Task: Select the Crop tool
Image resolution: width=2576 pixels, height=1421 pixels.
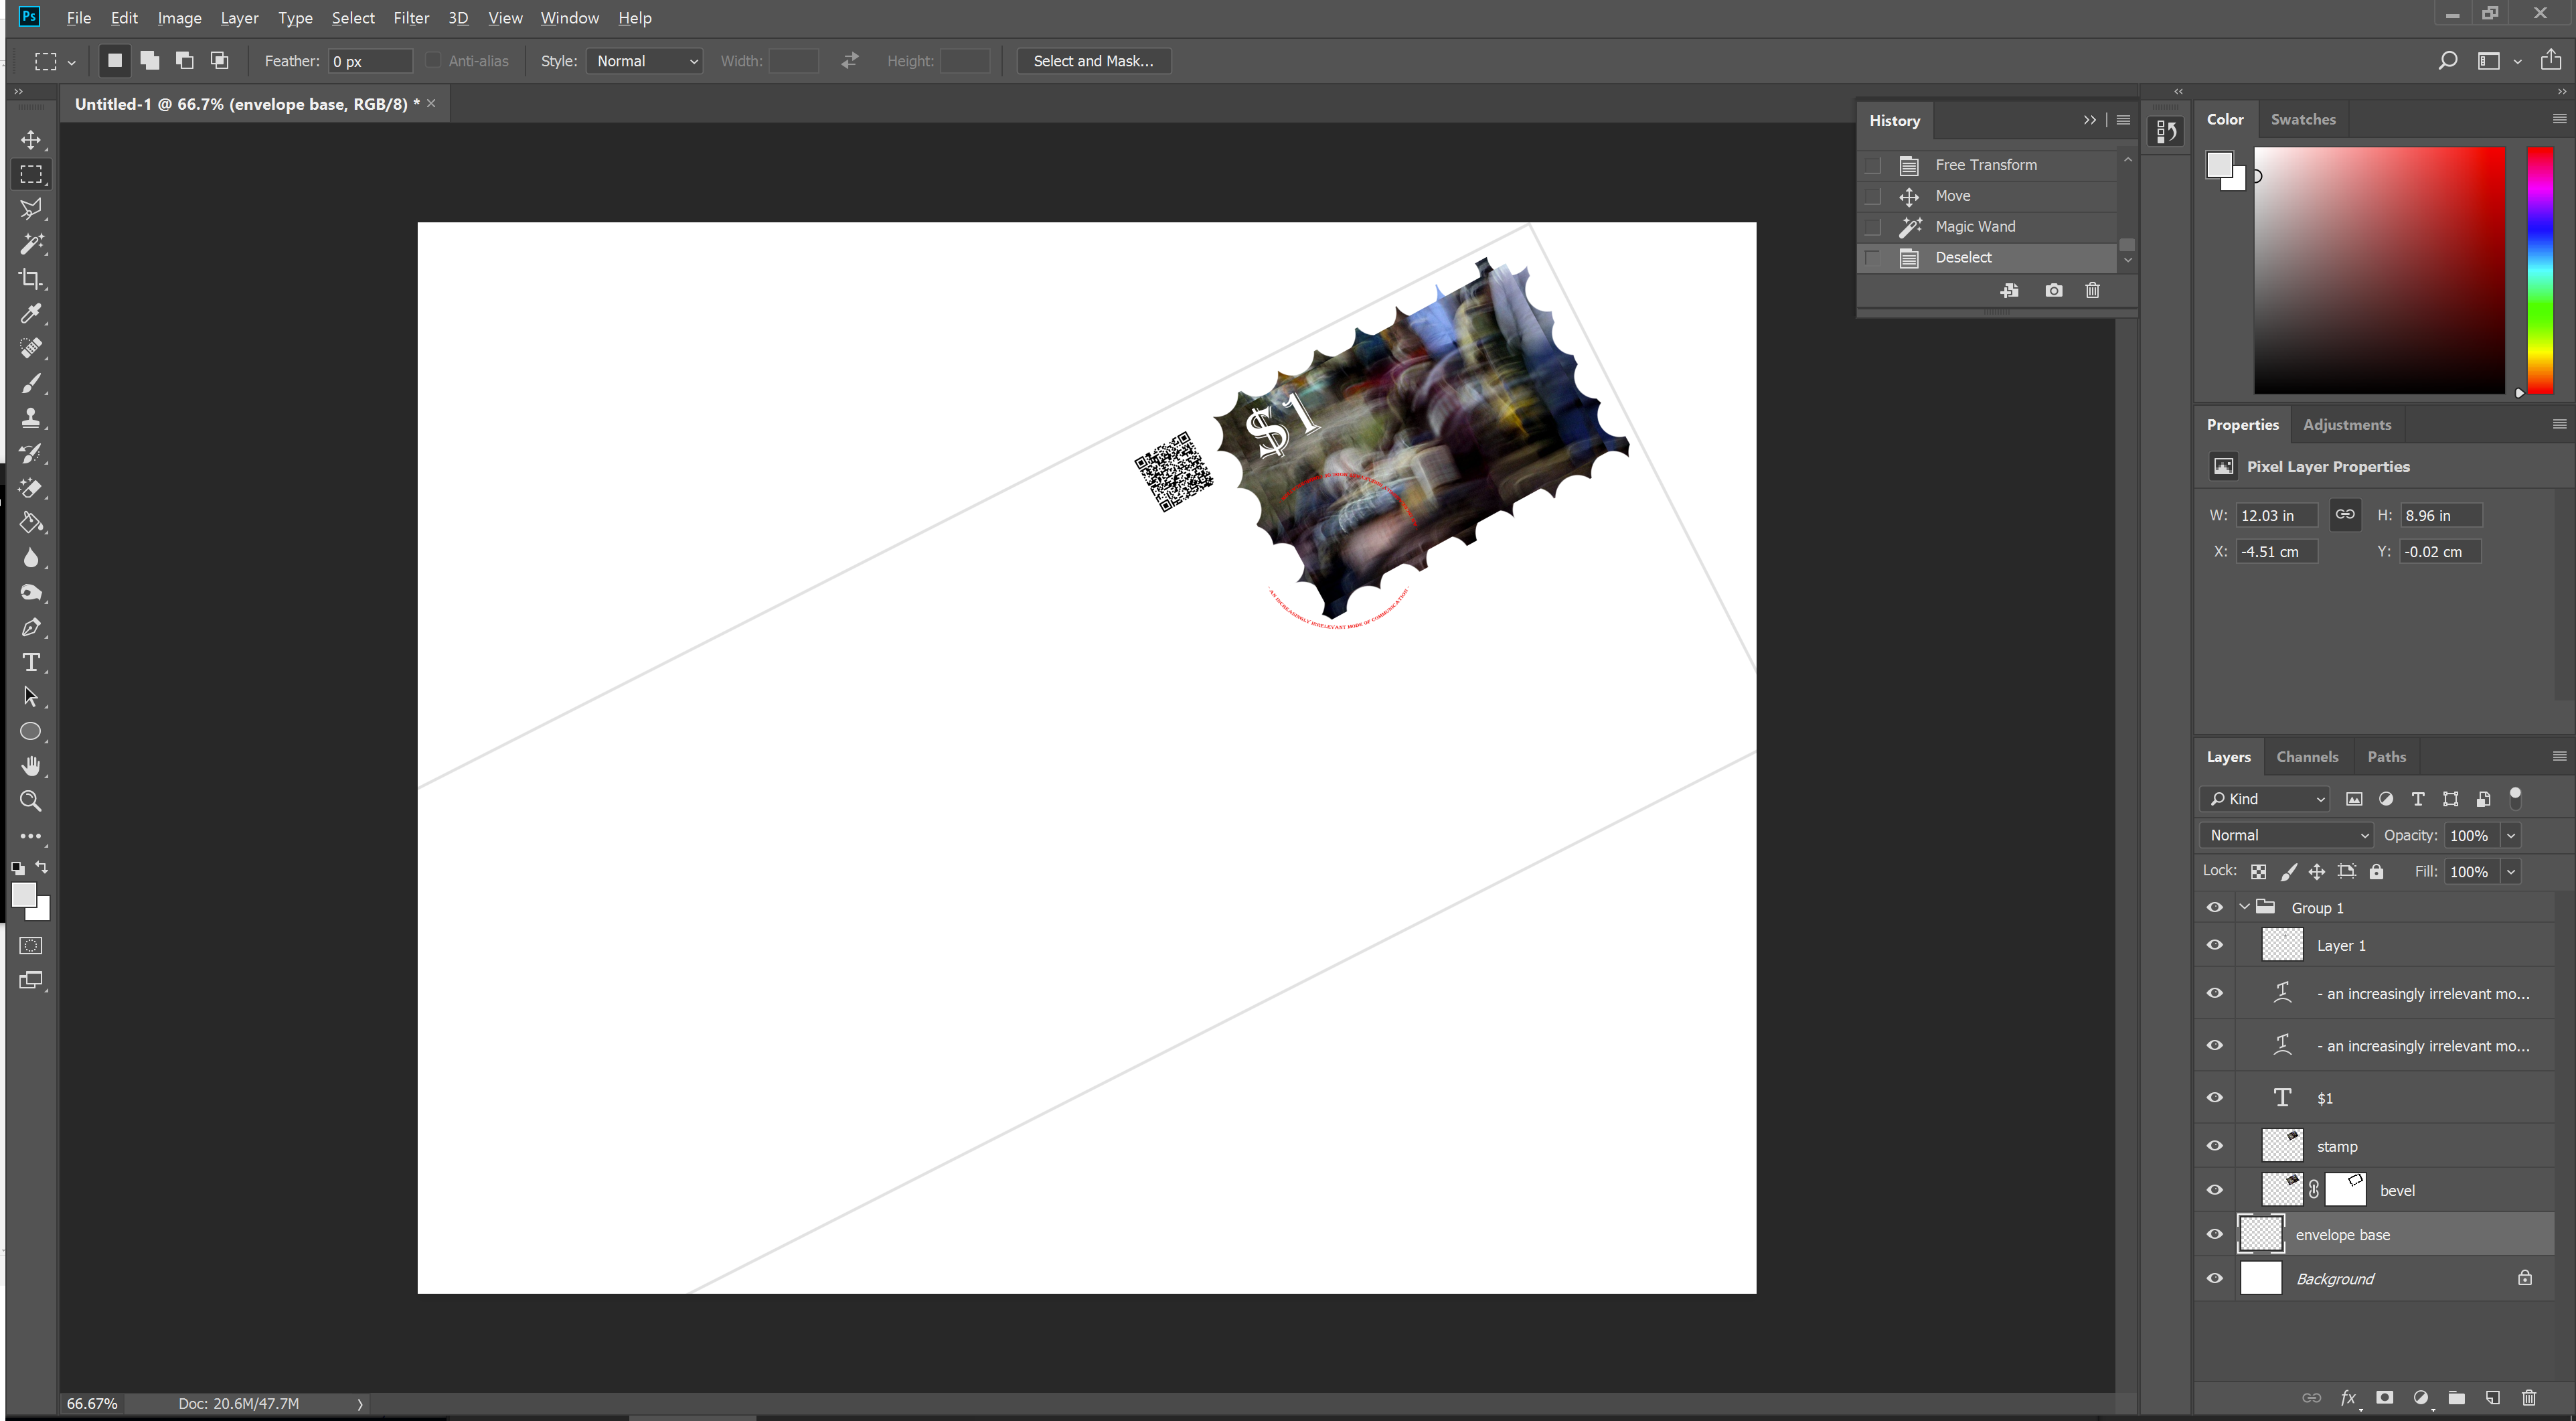Action: [31, 279]
